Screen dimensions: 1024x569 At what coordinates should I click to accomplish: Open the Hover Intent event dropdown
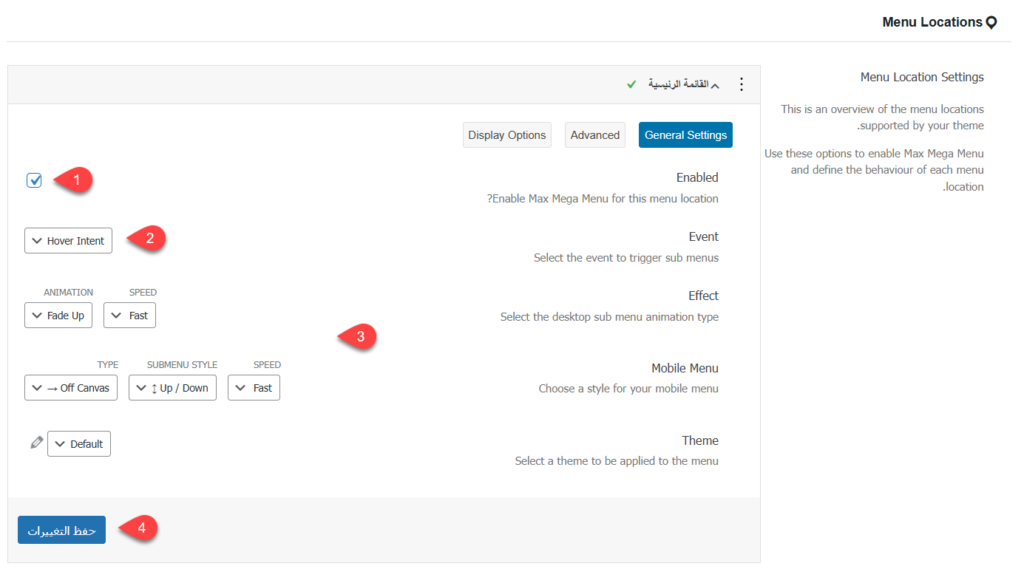pyautogui.click(x=68, y=241)
